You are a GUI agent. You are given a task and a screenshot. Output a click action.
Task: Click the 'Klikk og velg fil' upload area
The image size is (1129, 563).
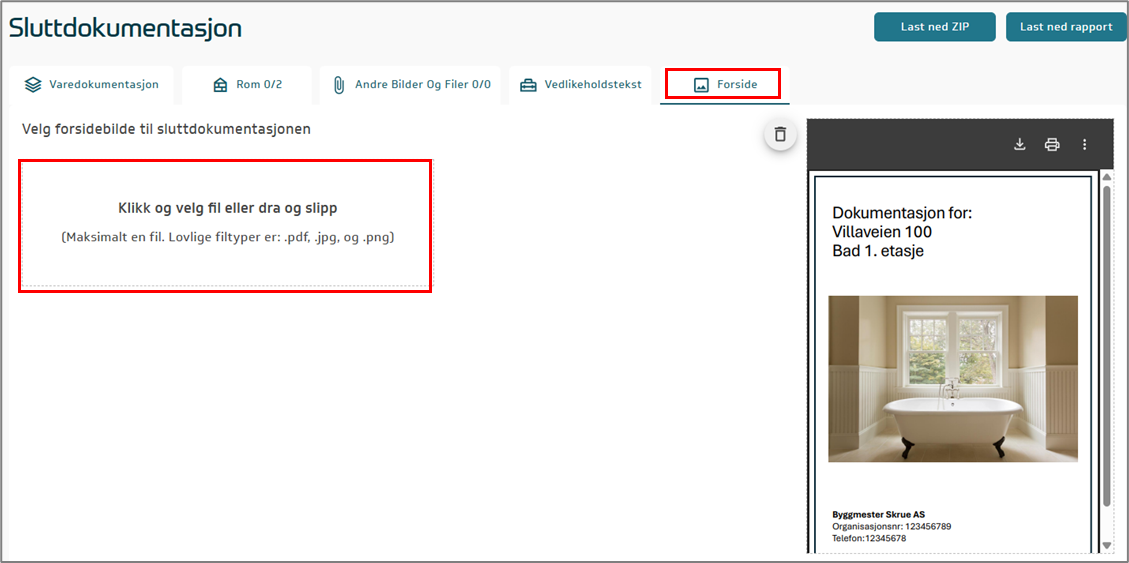[226, 224]
